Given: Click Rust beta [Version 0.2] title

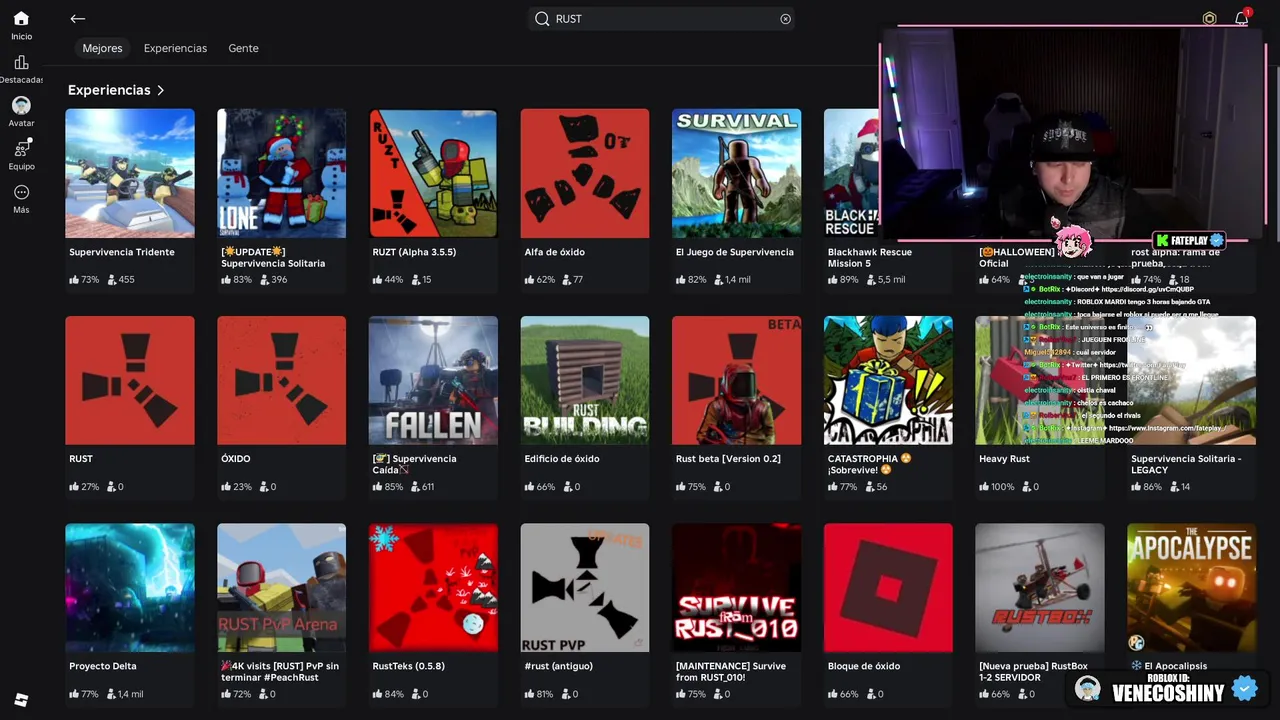Looking at the screenshot, I should 728,459.
